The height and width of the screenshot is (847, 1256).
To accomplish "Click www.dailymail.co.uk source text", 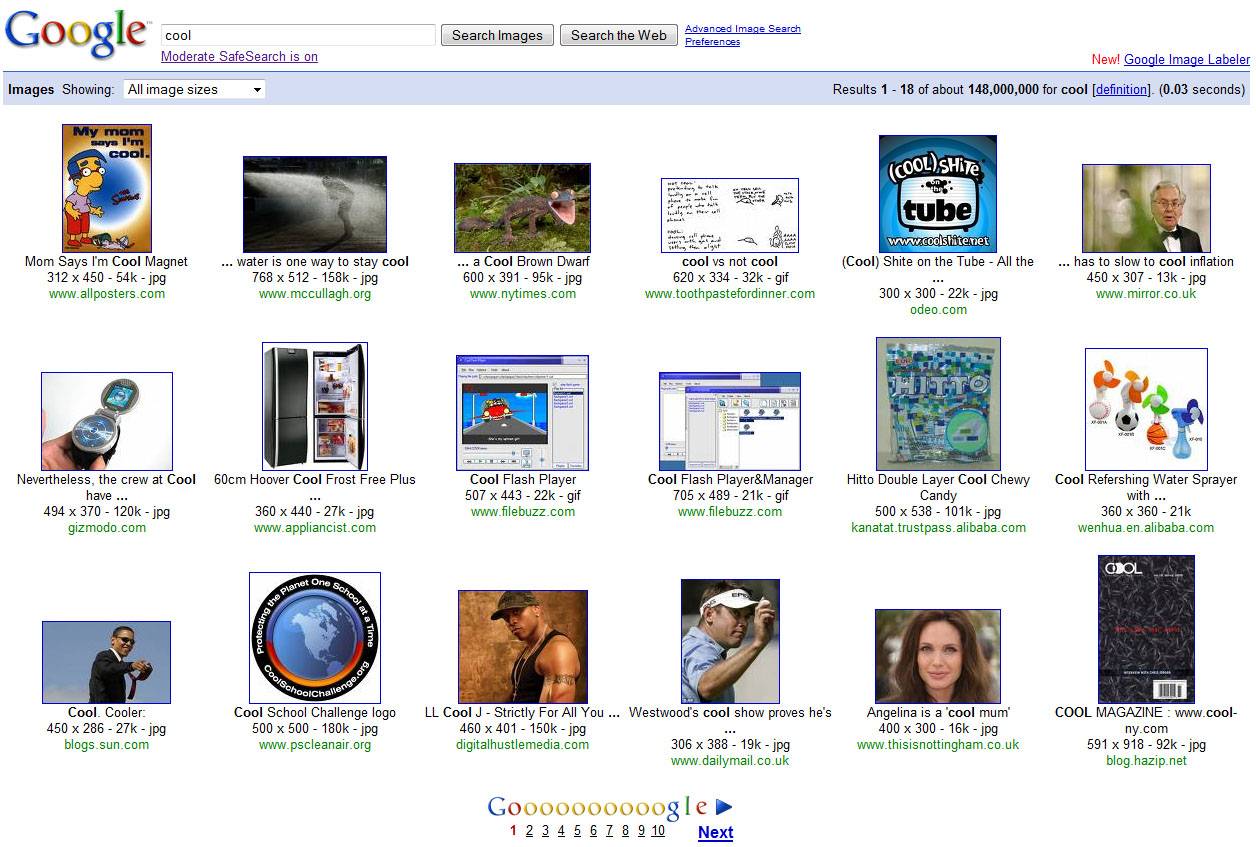I will pos(730,761).
